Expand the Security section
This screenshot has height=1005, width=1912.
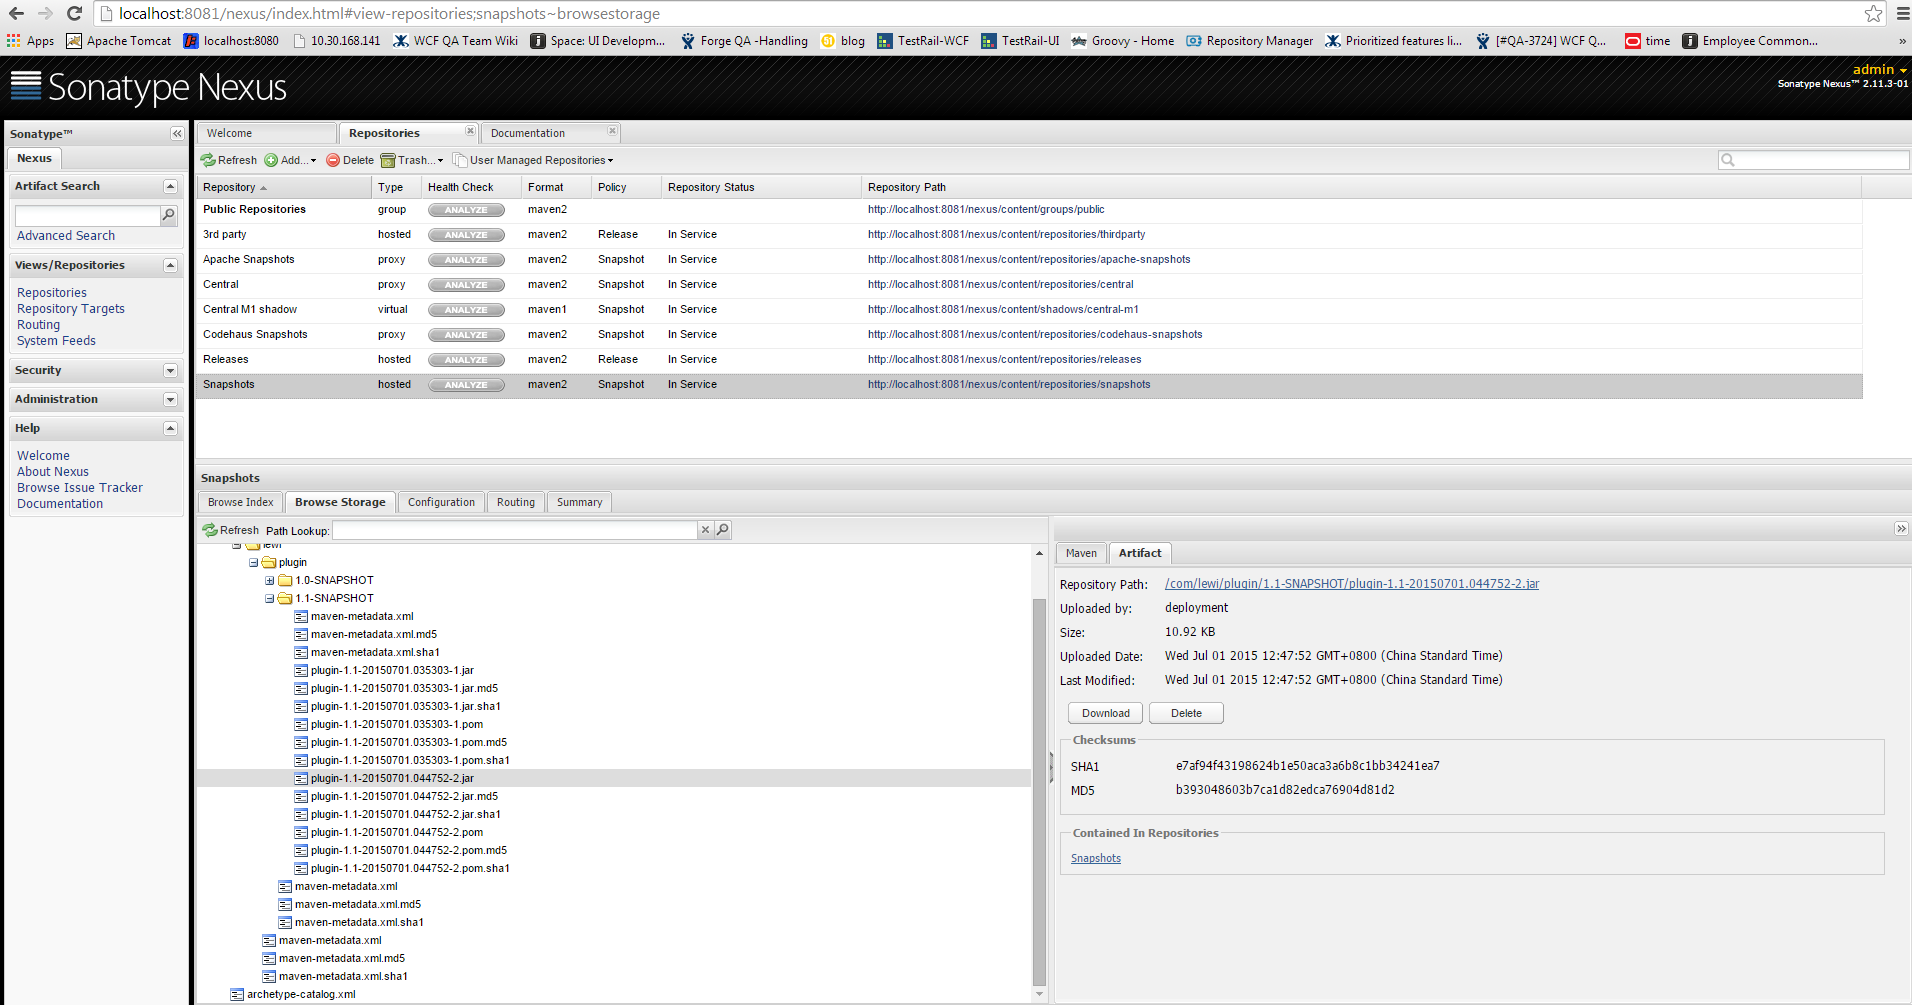point(170,371)
